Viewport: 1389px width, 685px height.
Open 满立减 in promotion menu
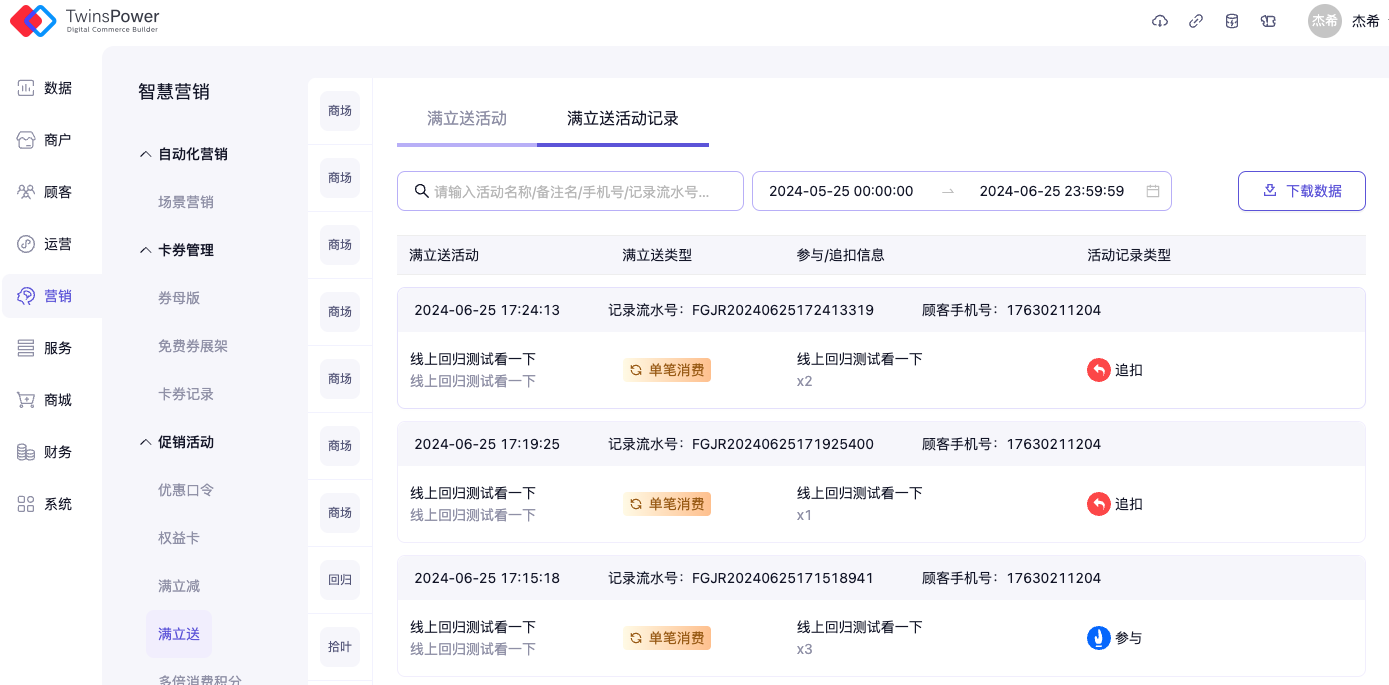click(x=179, y=586)
